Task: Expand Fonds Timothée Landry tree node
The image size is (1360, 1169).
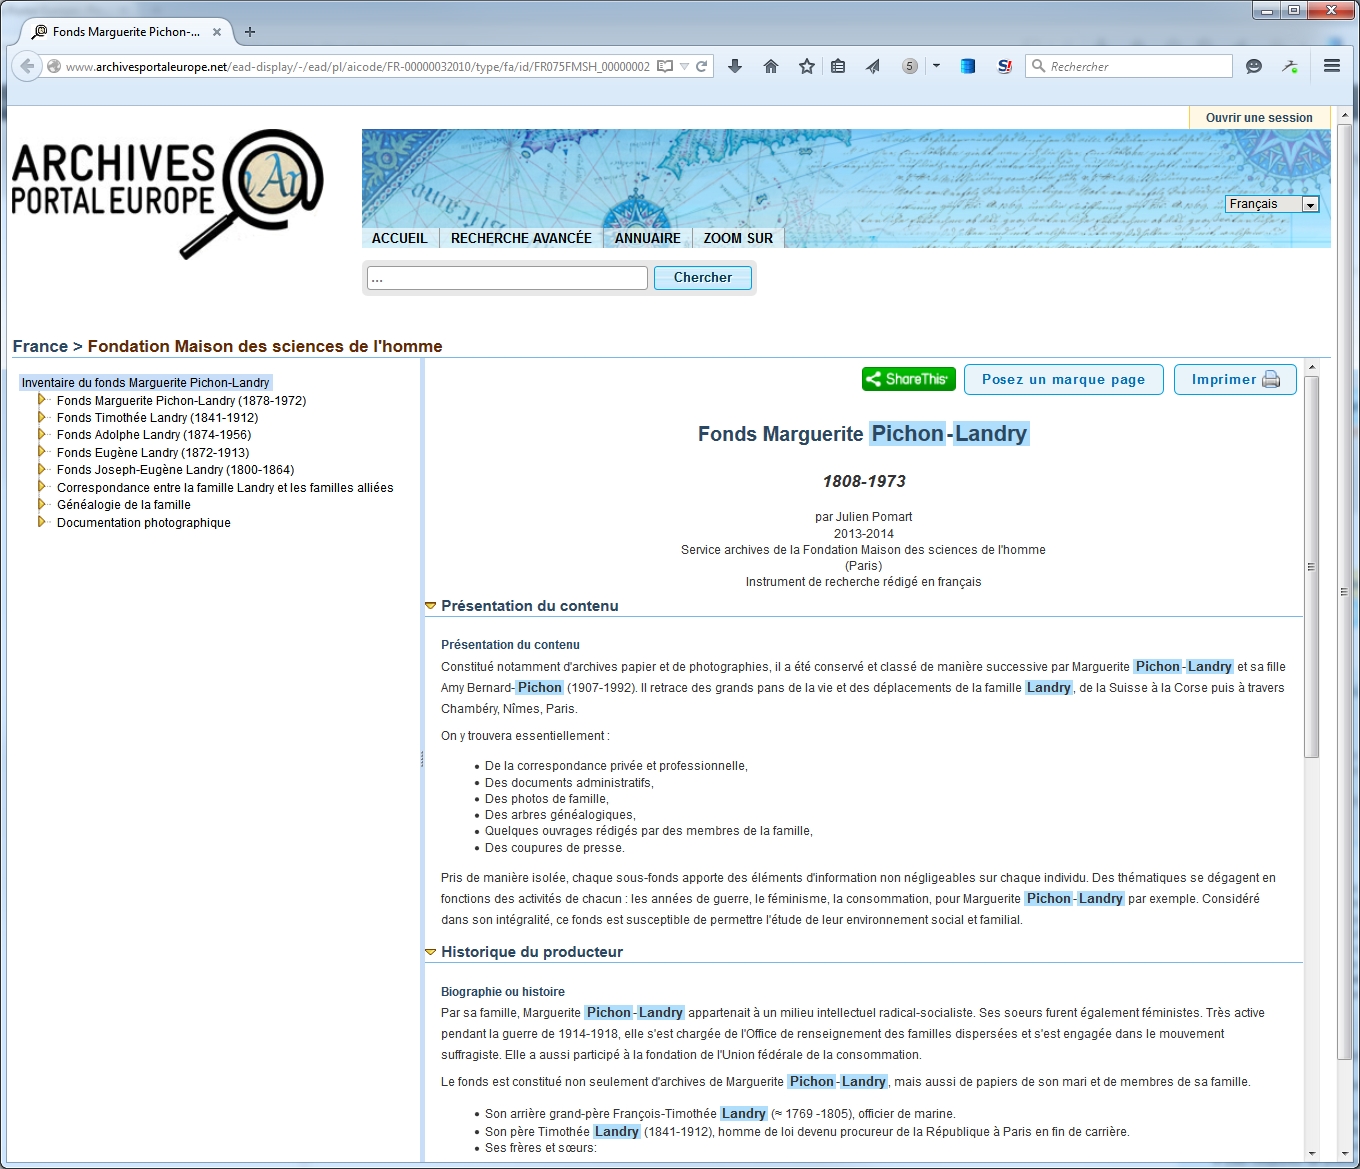Action: 42,417
